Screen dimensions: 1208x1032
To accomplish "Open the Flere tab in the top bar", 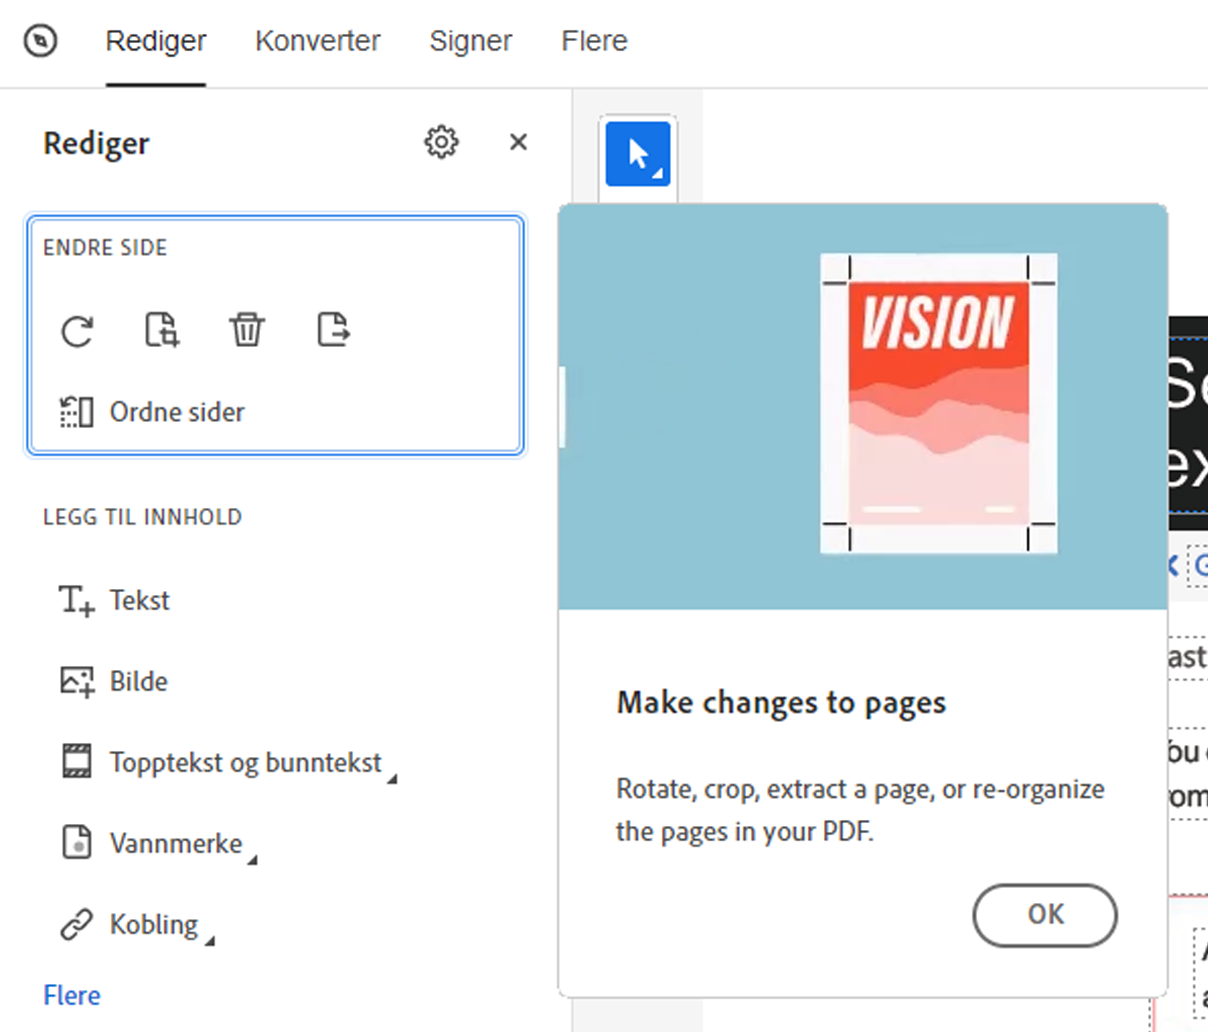I will (x=594, y=41).
